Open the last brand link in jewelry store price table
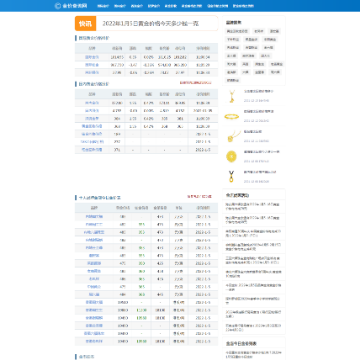This screenshot has height=360, width=360. pyautogui.click(x=94, y=341)
